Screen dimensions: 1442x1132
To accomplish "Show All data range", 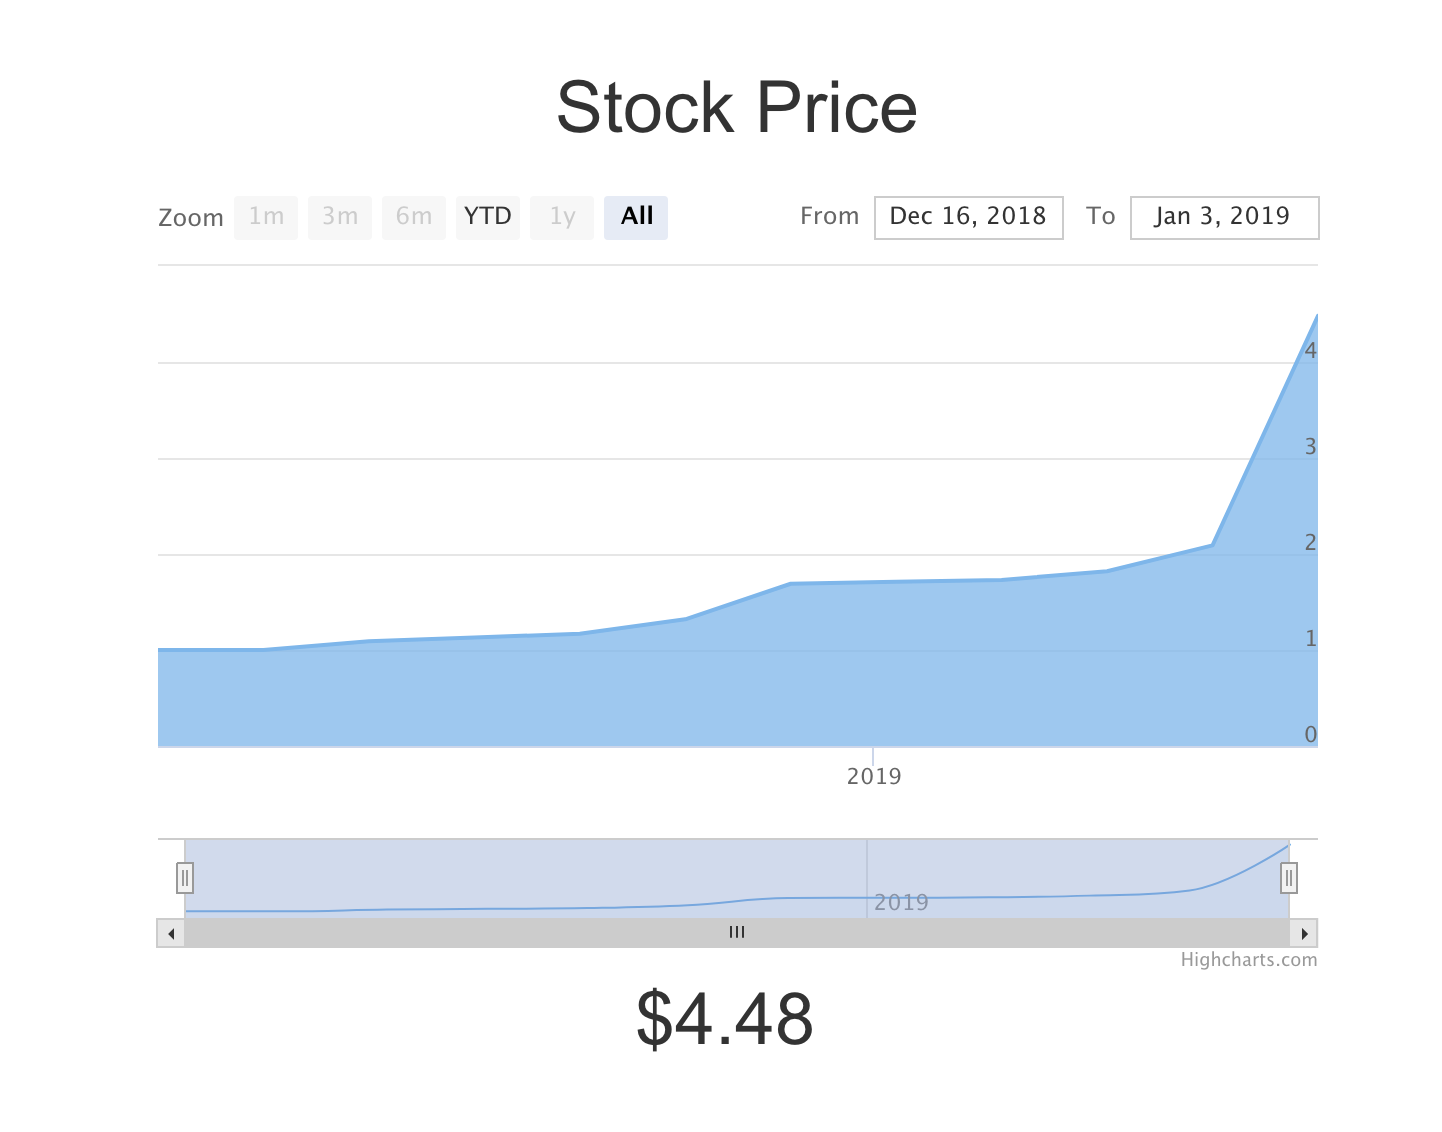I will click(x=636, y=217).
